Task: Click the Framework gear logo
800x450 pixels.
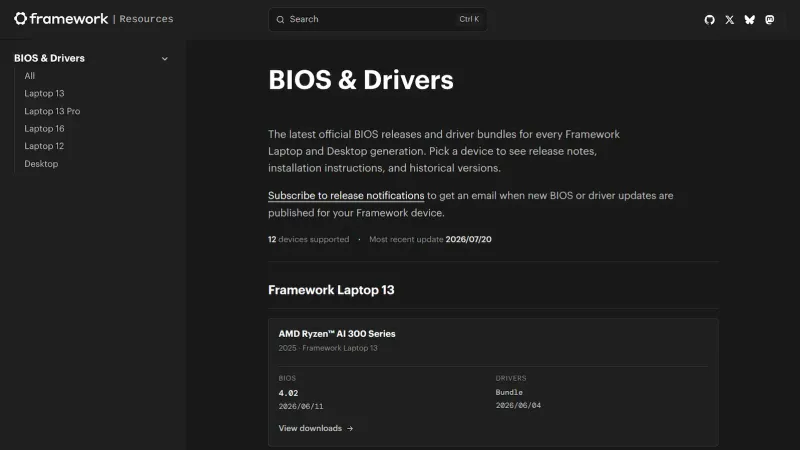Action: coord(20,19)
